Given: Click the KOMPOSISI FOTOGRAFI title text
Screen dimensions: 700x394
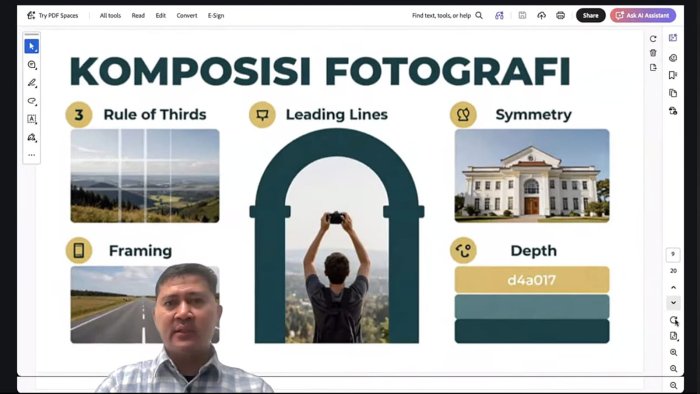Looking at the screenshot, I should (320, 71).
